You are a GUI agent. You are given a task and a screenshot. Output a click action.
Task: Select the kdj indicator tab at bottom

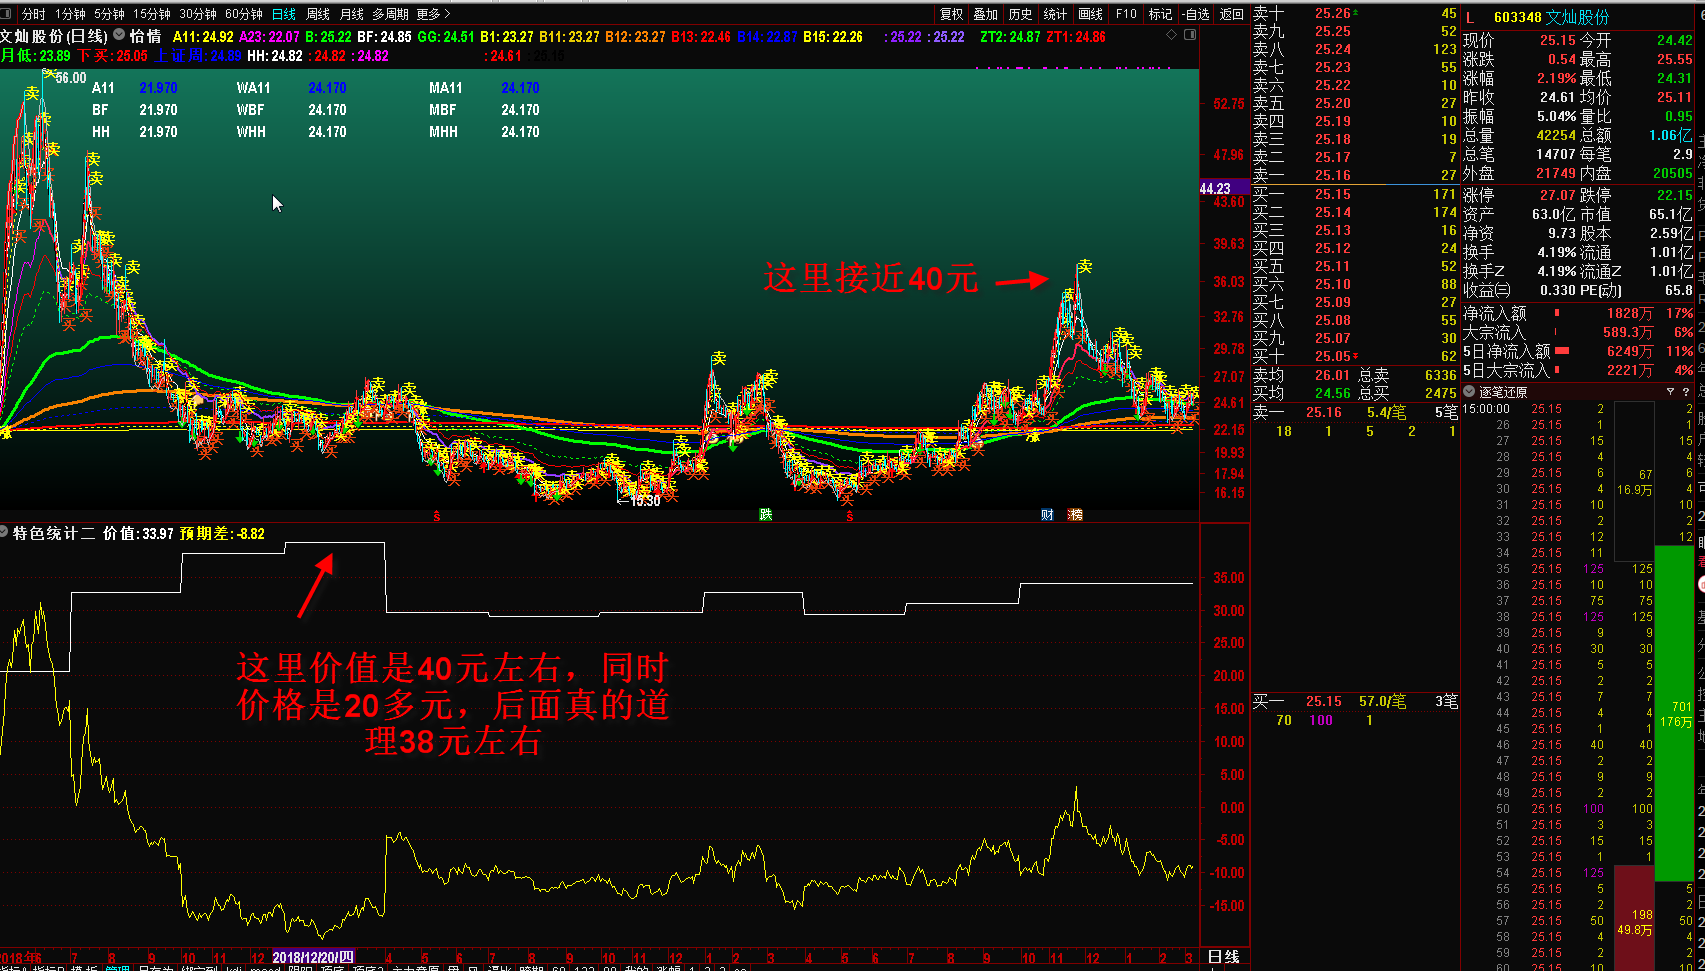click(234, 968)
